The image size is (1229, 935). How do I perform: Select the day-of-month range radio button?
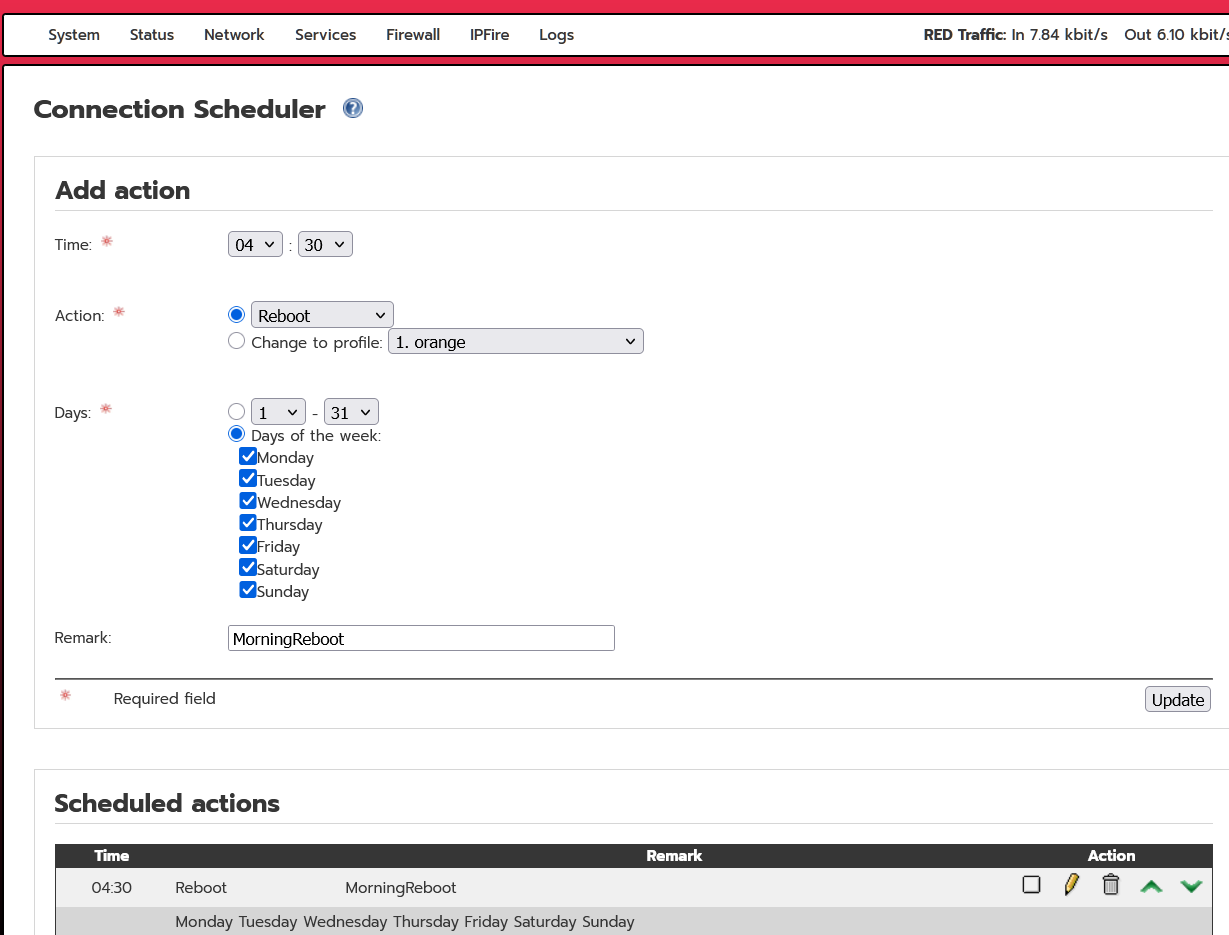click(x=236, y=411)
